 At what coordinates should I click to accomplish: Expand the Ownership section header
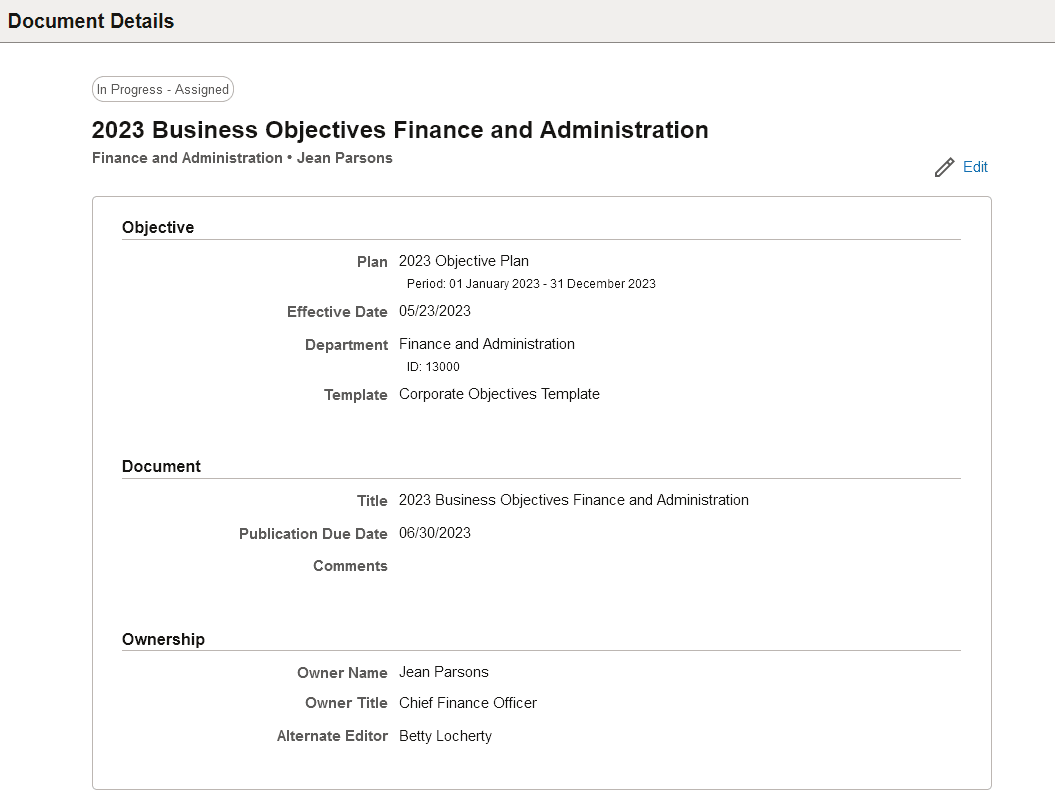point(163,639)
